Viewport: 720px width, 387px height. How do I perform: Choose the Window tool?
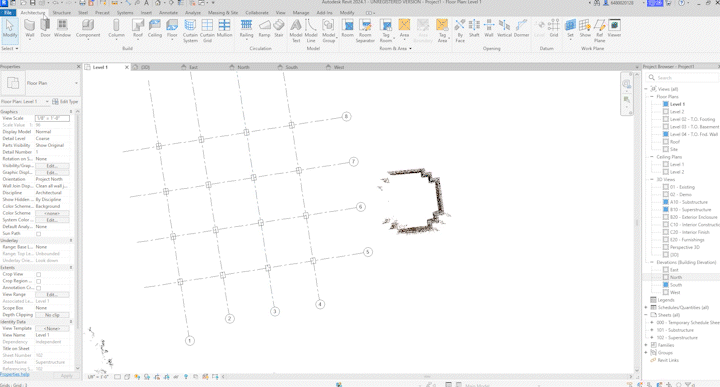62,28
